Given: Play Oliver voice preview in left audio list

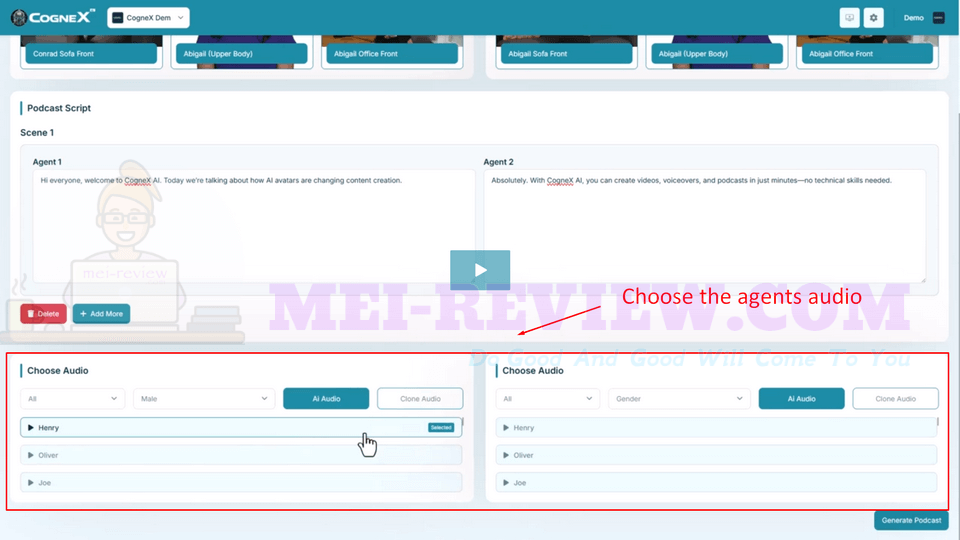Looking at the screenshot, I should 31,455.
